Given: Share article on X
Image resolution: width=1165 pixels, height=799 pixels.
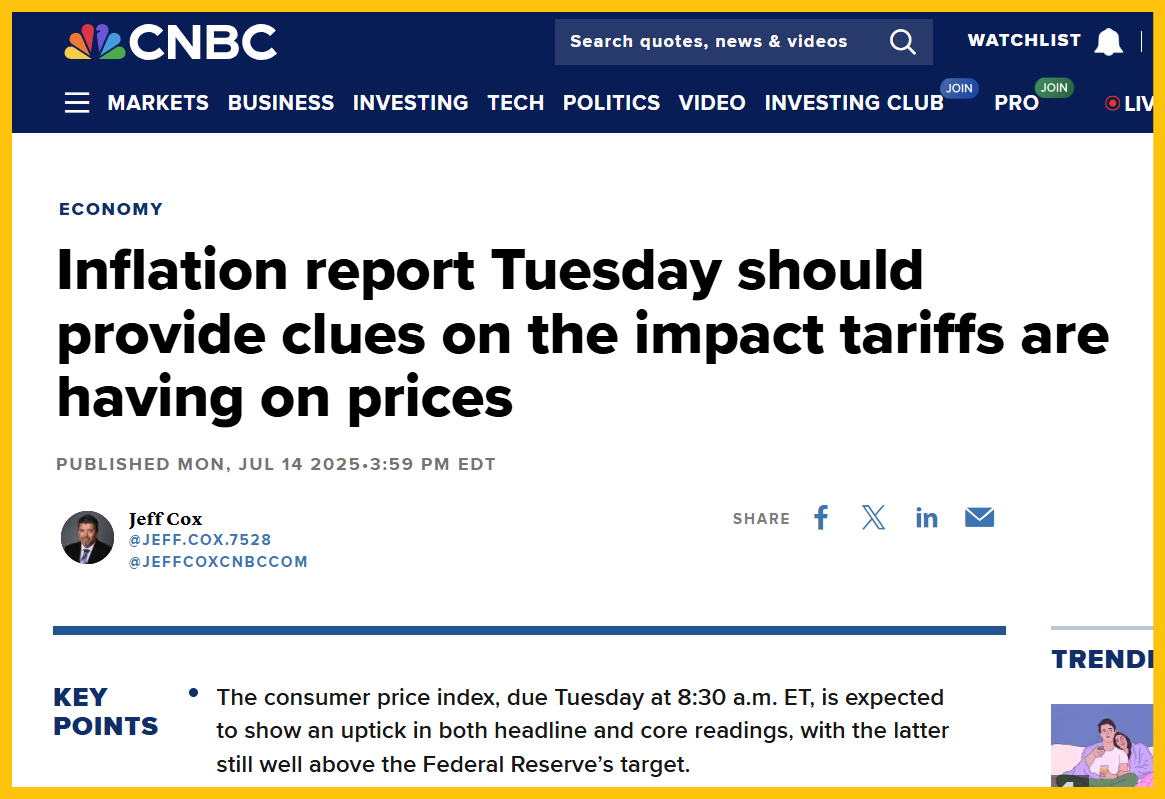Looking at the screenshot, I should (873, 518).
